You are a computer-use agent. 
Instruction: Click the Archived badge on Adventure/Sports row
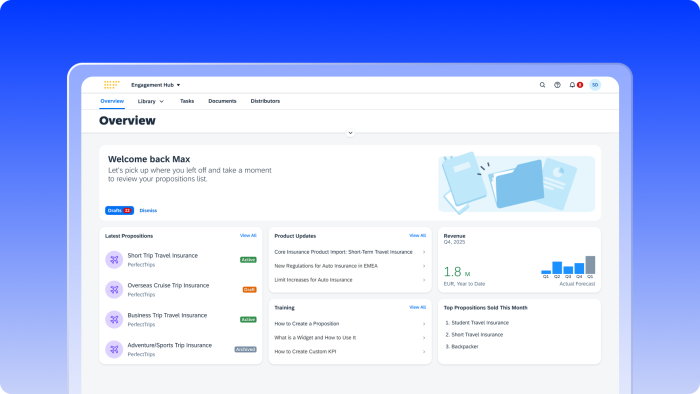[x=246, y=349]
